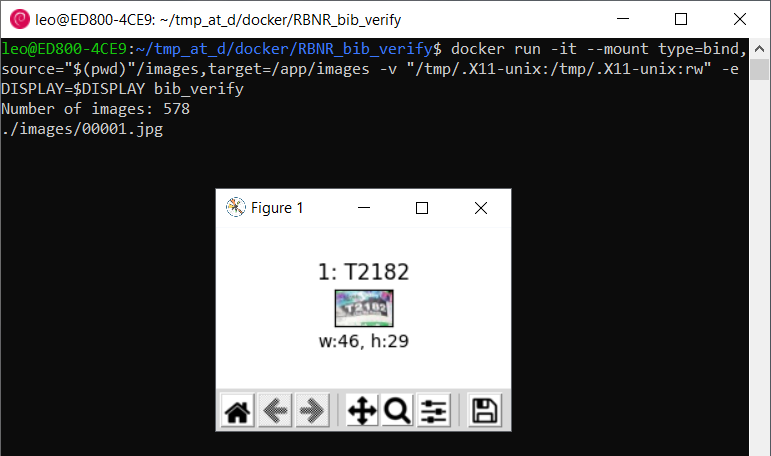Screen dimensions: 771x456
Task: Click the Figure 1 matplotlib window icon
Action: point(236,207)
